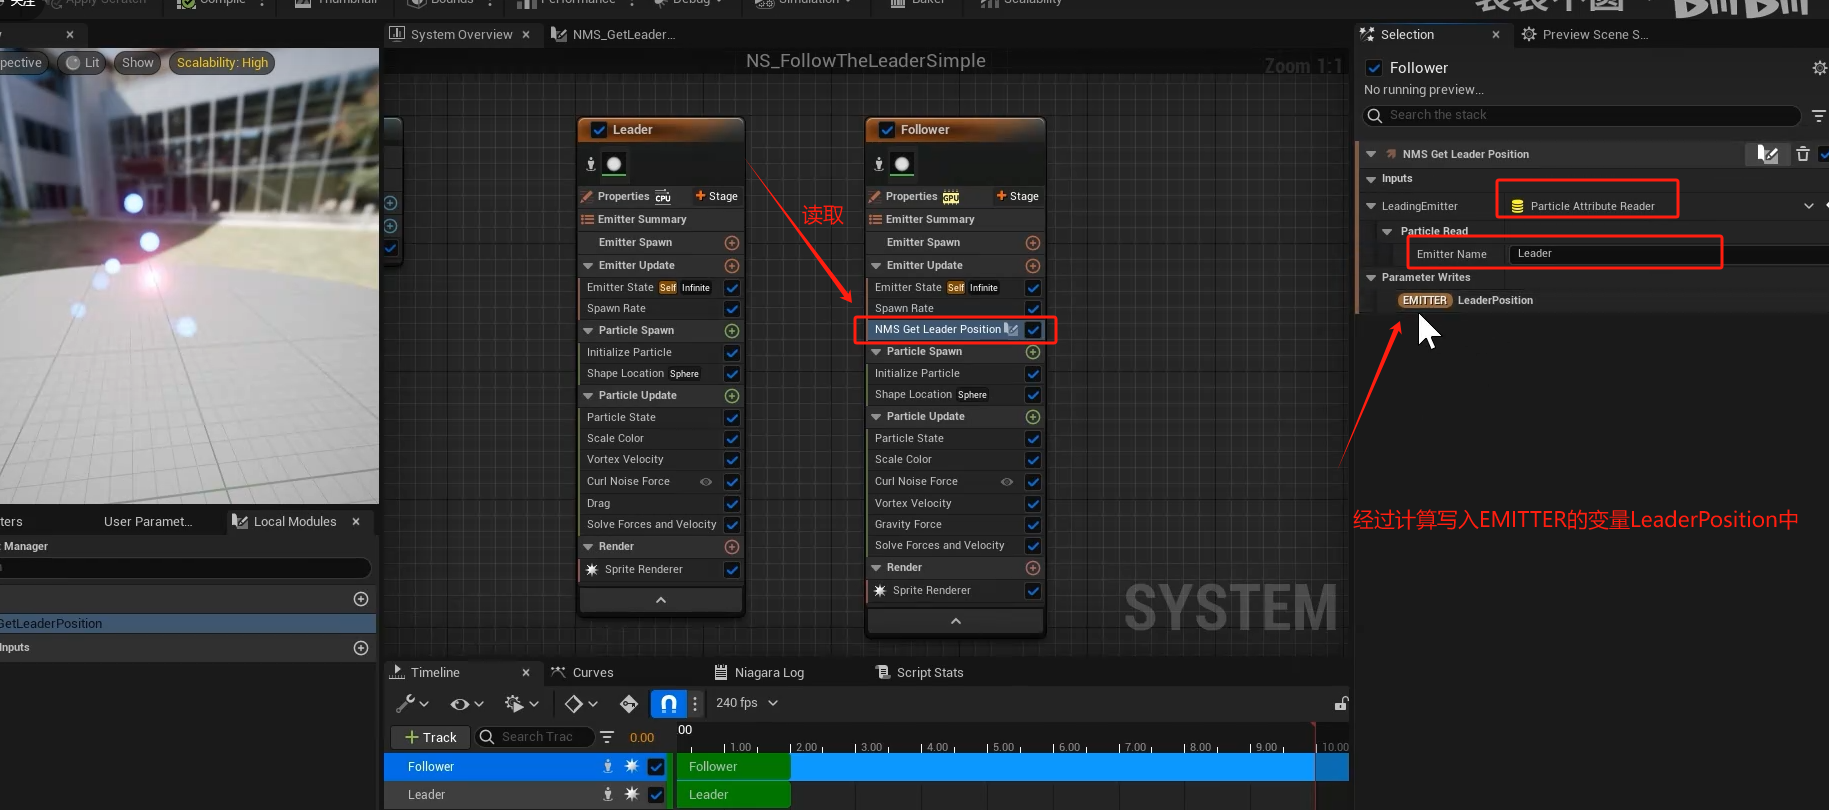Click the timeline lock icon
The image size is (1829, 810).
tap(1341, 704)
